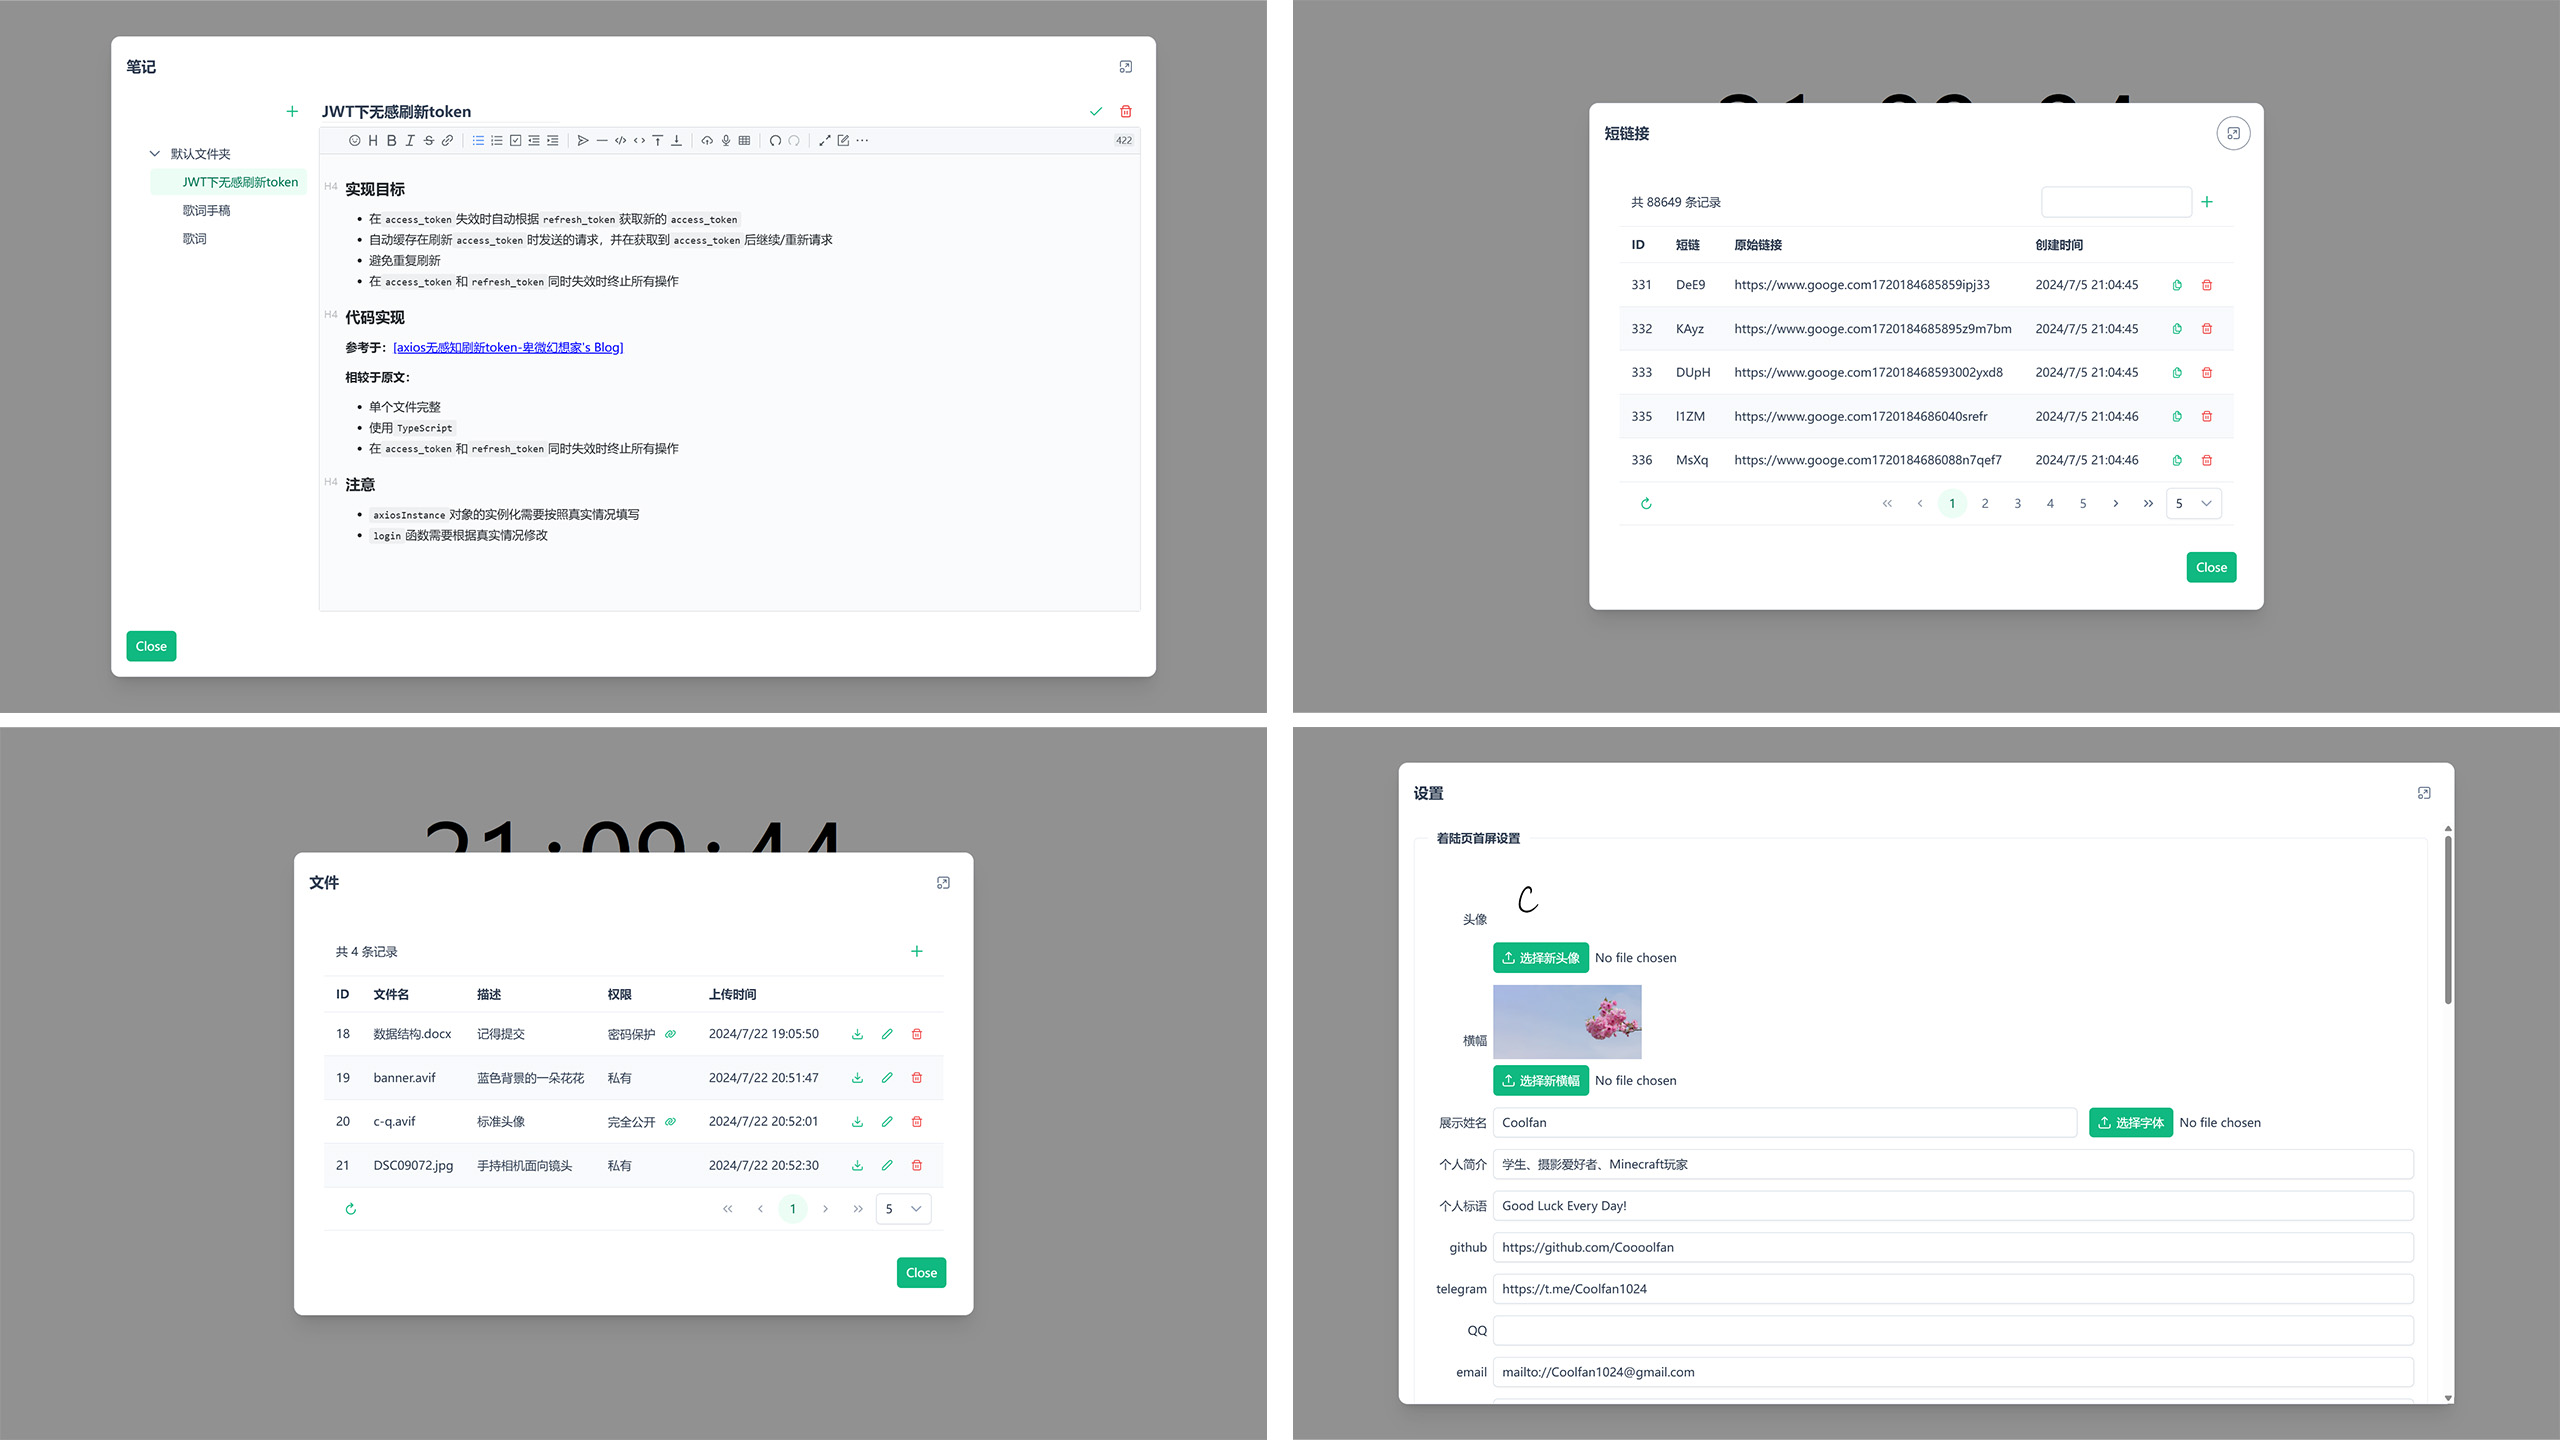
Task: Click page 2 in short links pagination
Action: (x=1985, y=503)
